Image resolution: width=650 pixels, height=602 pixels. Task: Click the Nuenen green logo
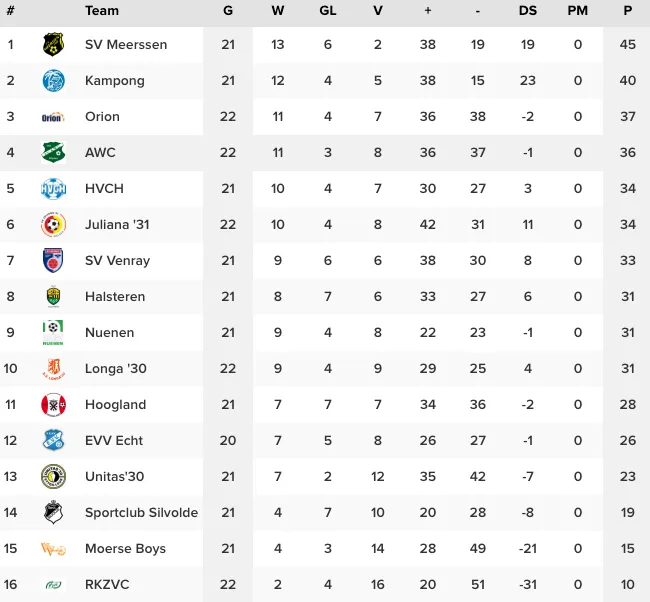(53, 333)
